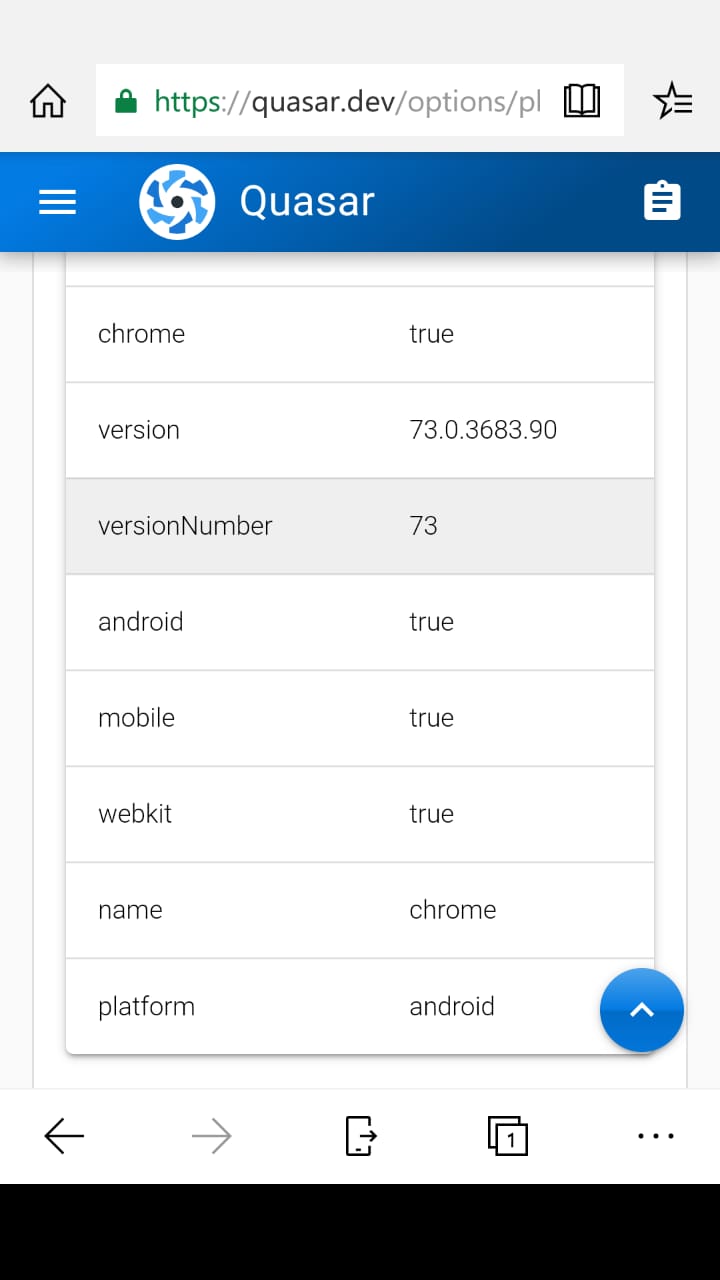Tap the name chrome row

click(x=360, y=909)
